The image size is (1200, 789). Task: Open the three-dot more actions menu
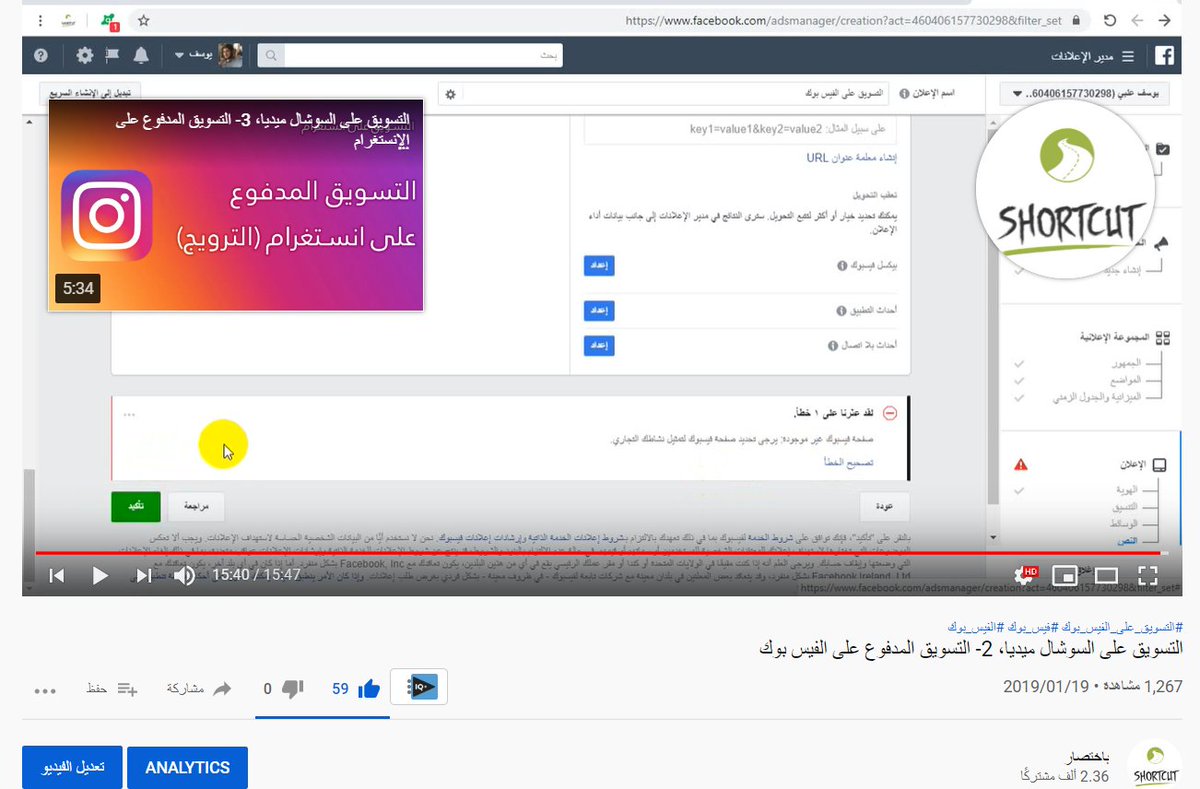[46, 690]
